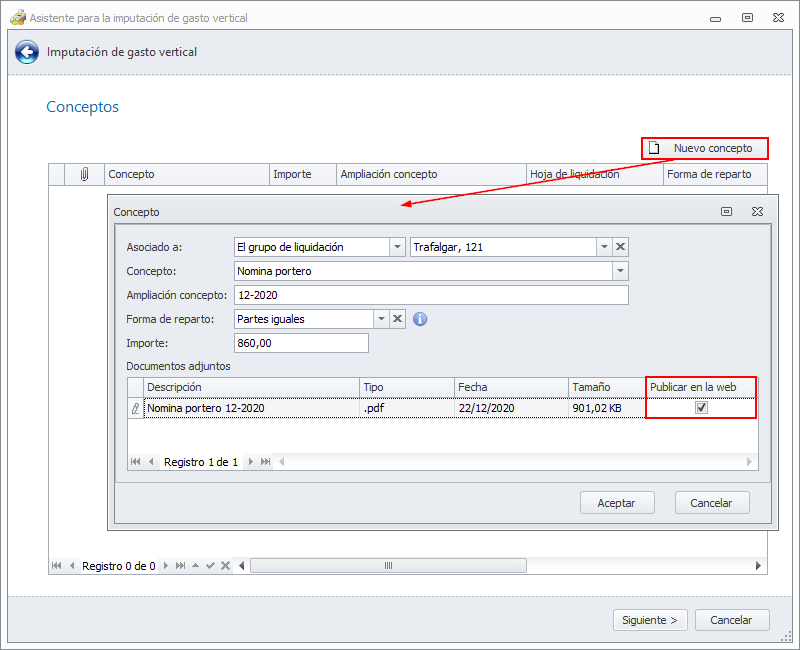This screenshot has height=650, width=800.
Task: Click the wizard title bar app icon
Action: [x=18, y=17]
